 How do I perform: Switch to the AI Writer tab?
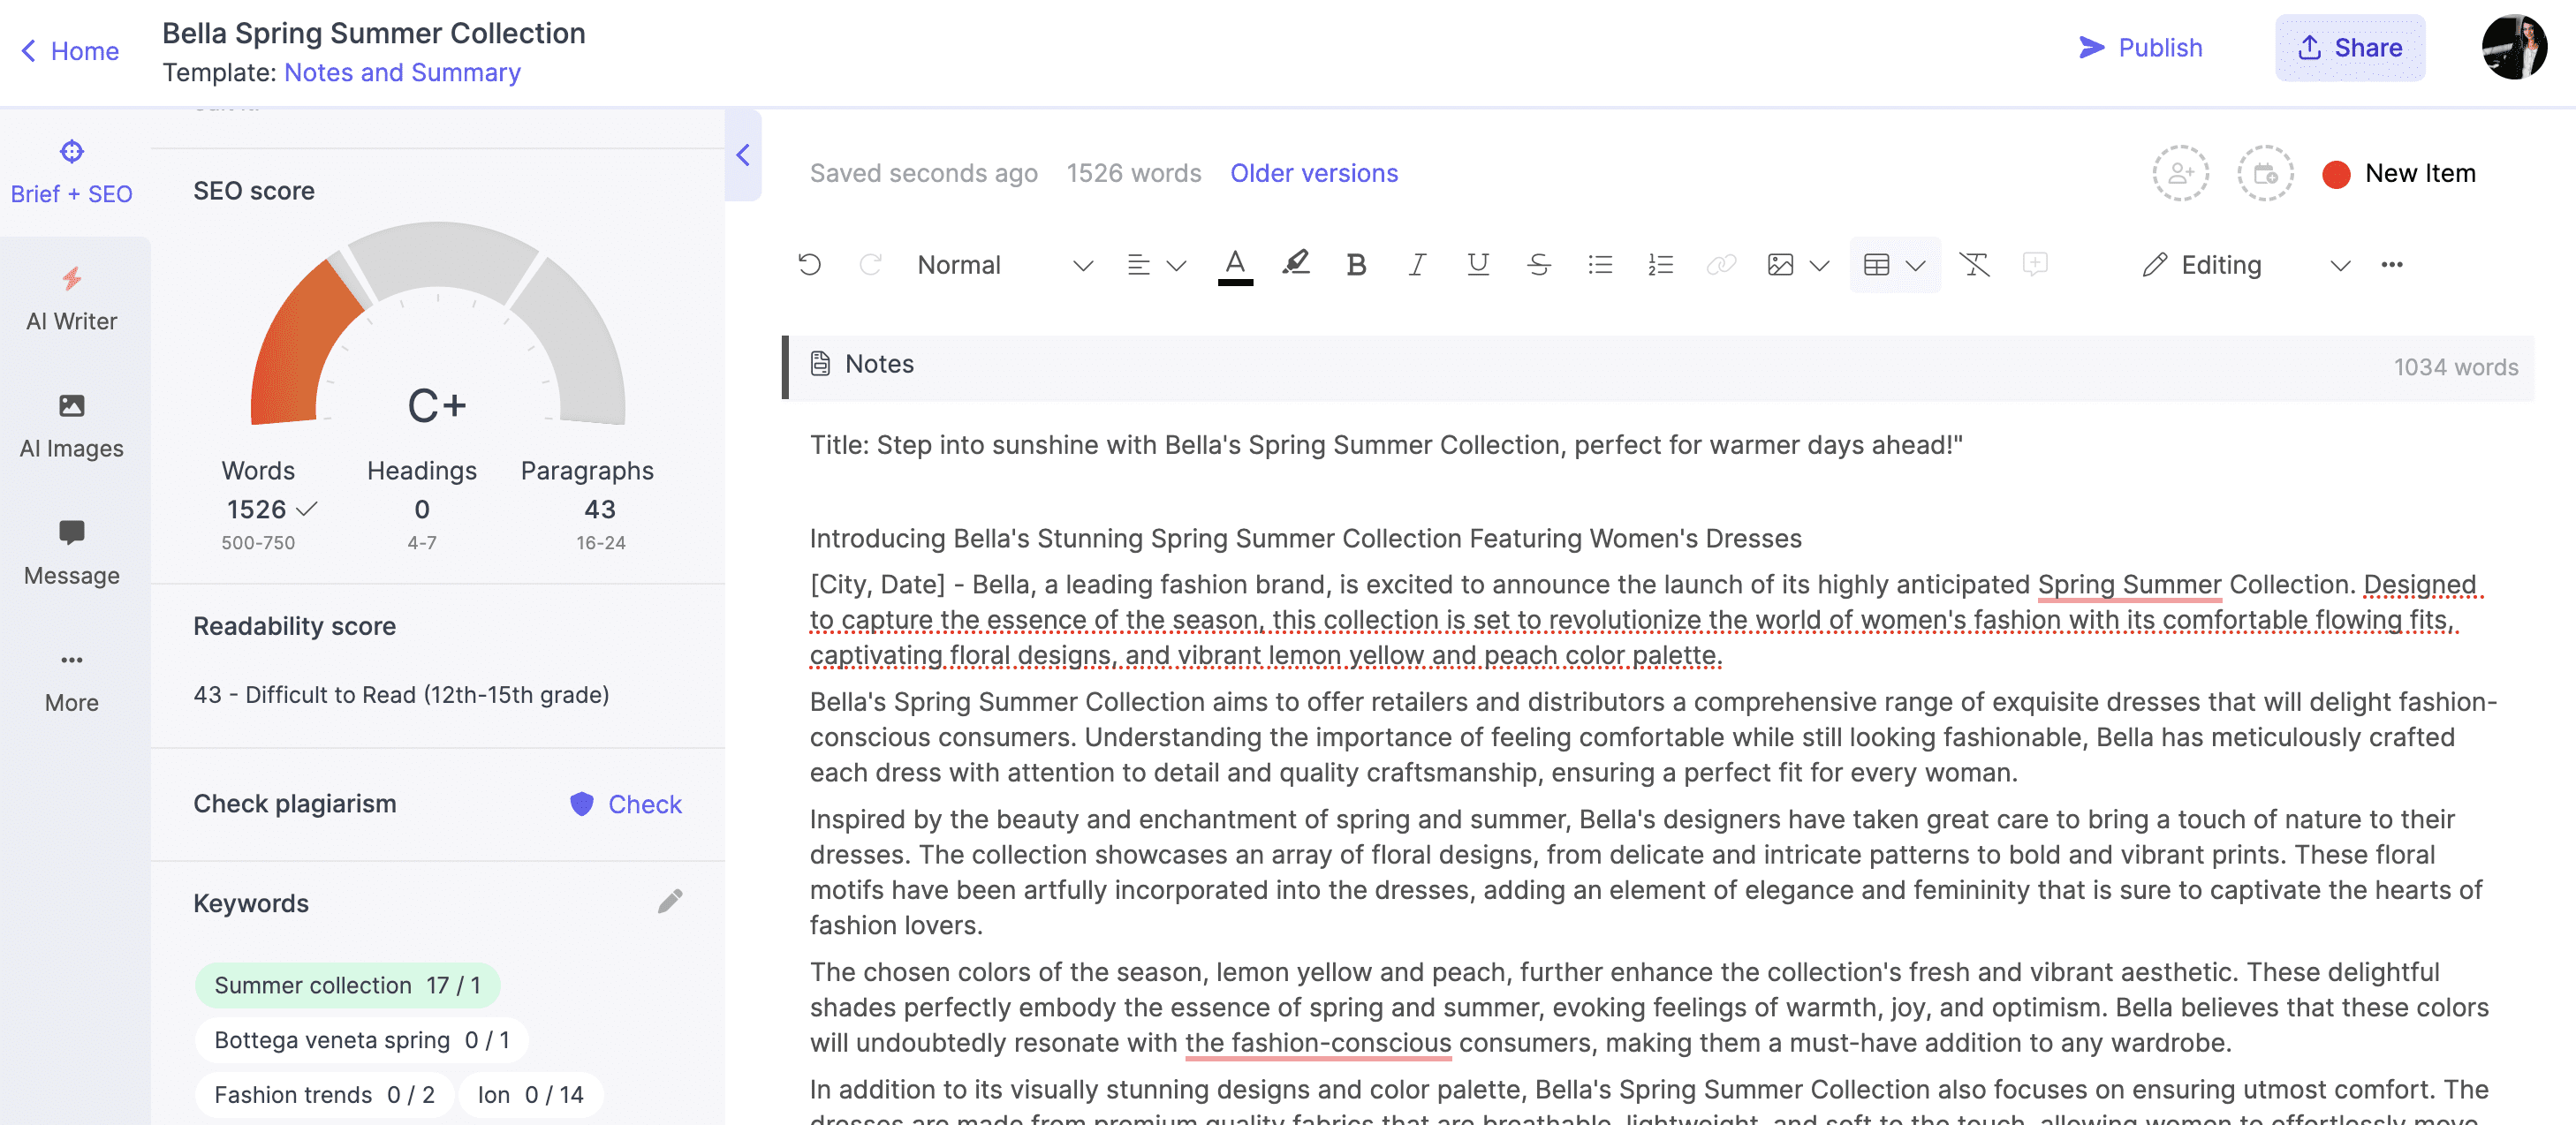pos(72,300)
